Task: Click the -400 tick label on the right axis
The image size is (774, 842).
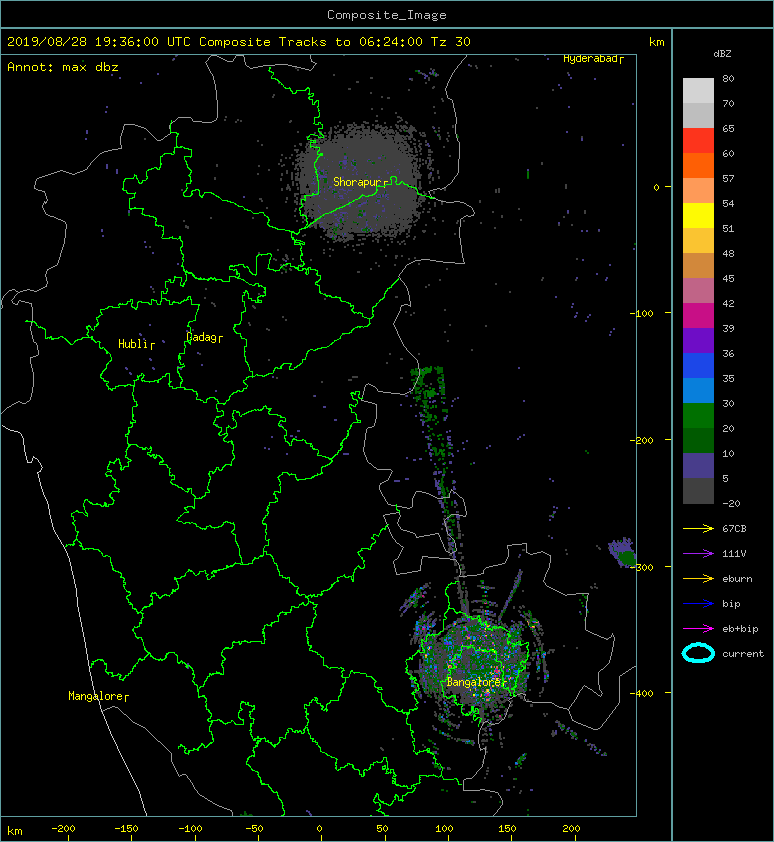Action: [641, 693]
